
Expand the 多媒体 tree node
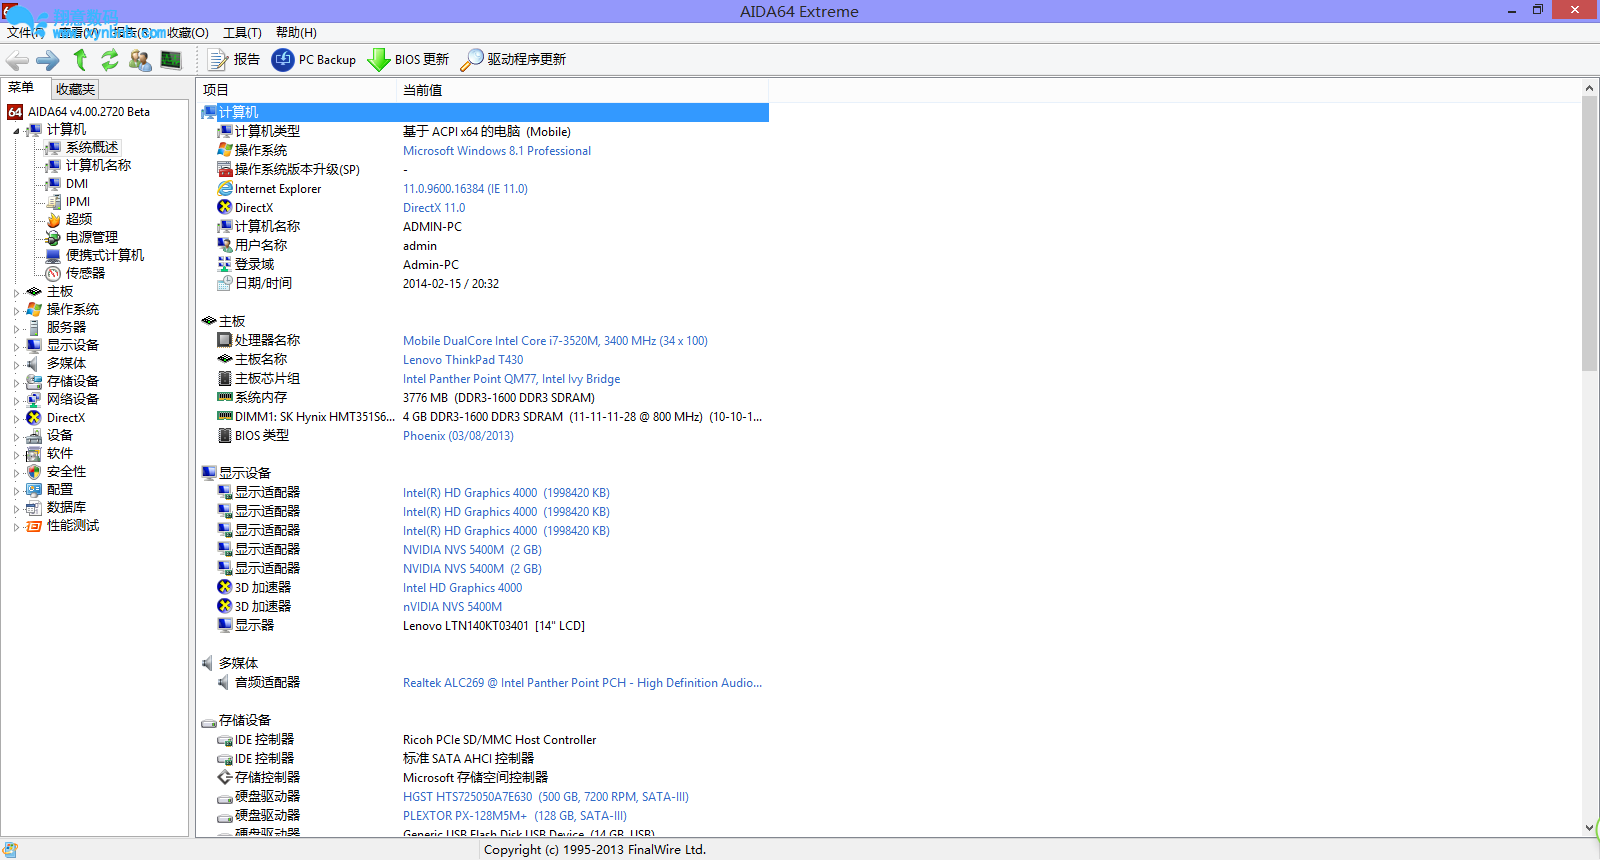coord(16,365)
